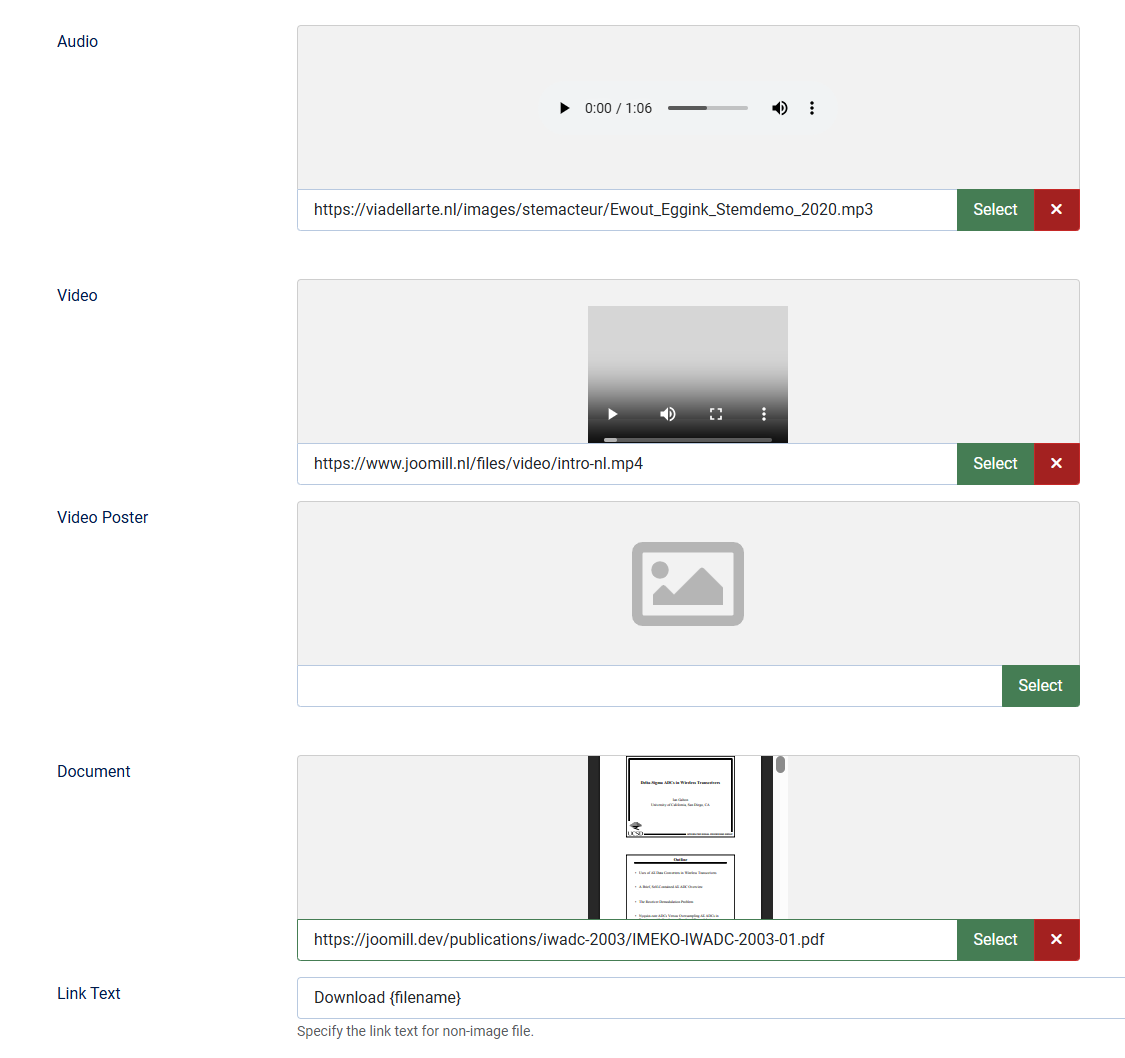Play the audio preview

pos(564,108)
